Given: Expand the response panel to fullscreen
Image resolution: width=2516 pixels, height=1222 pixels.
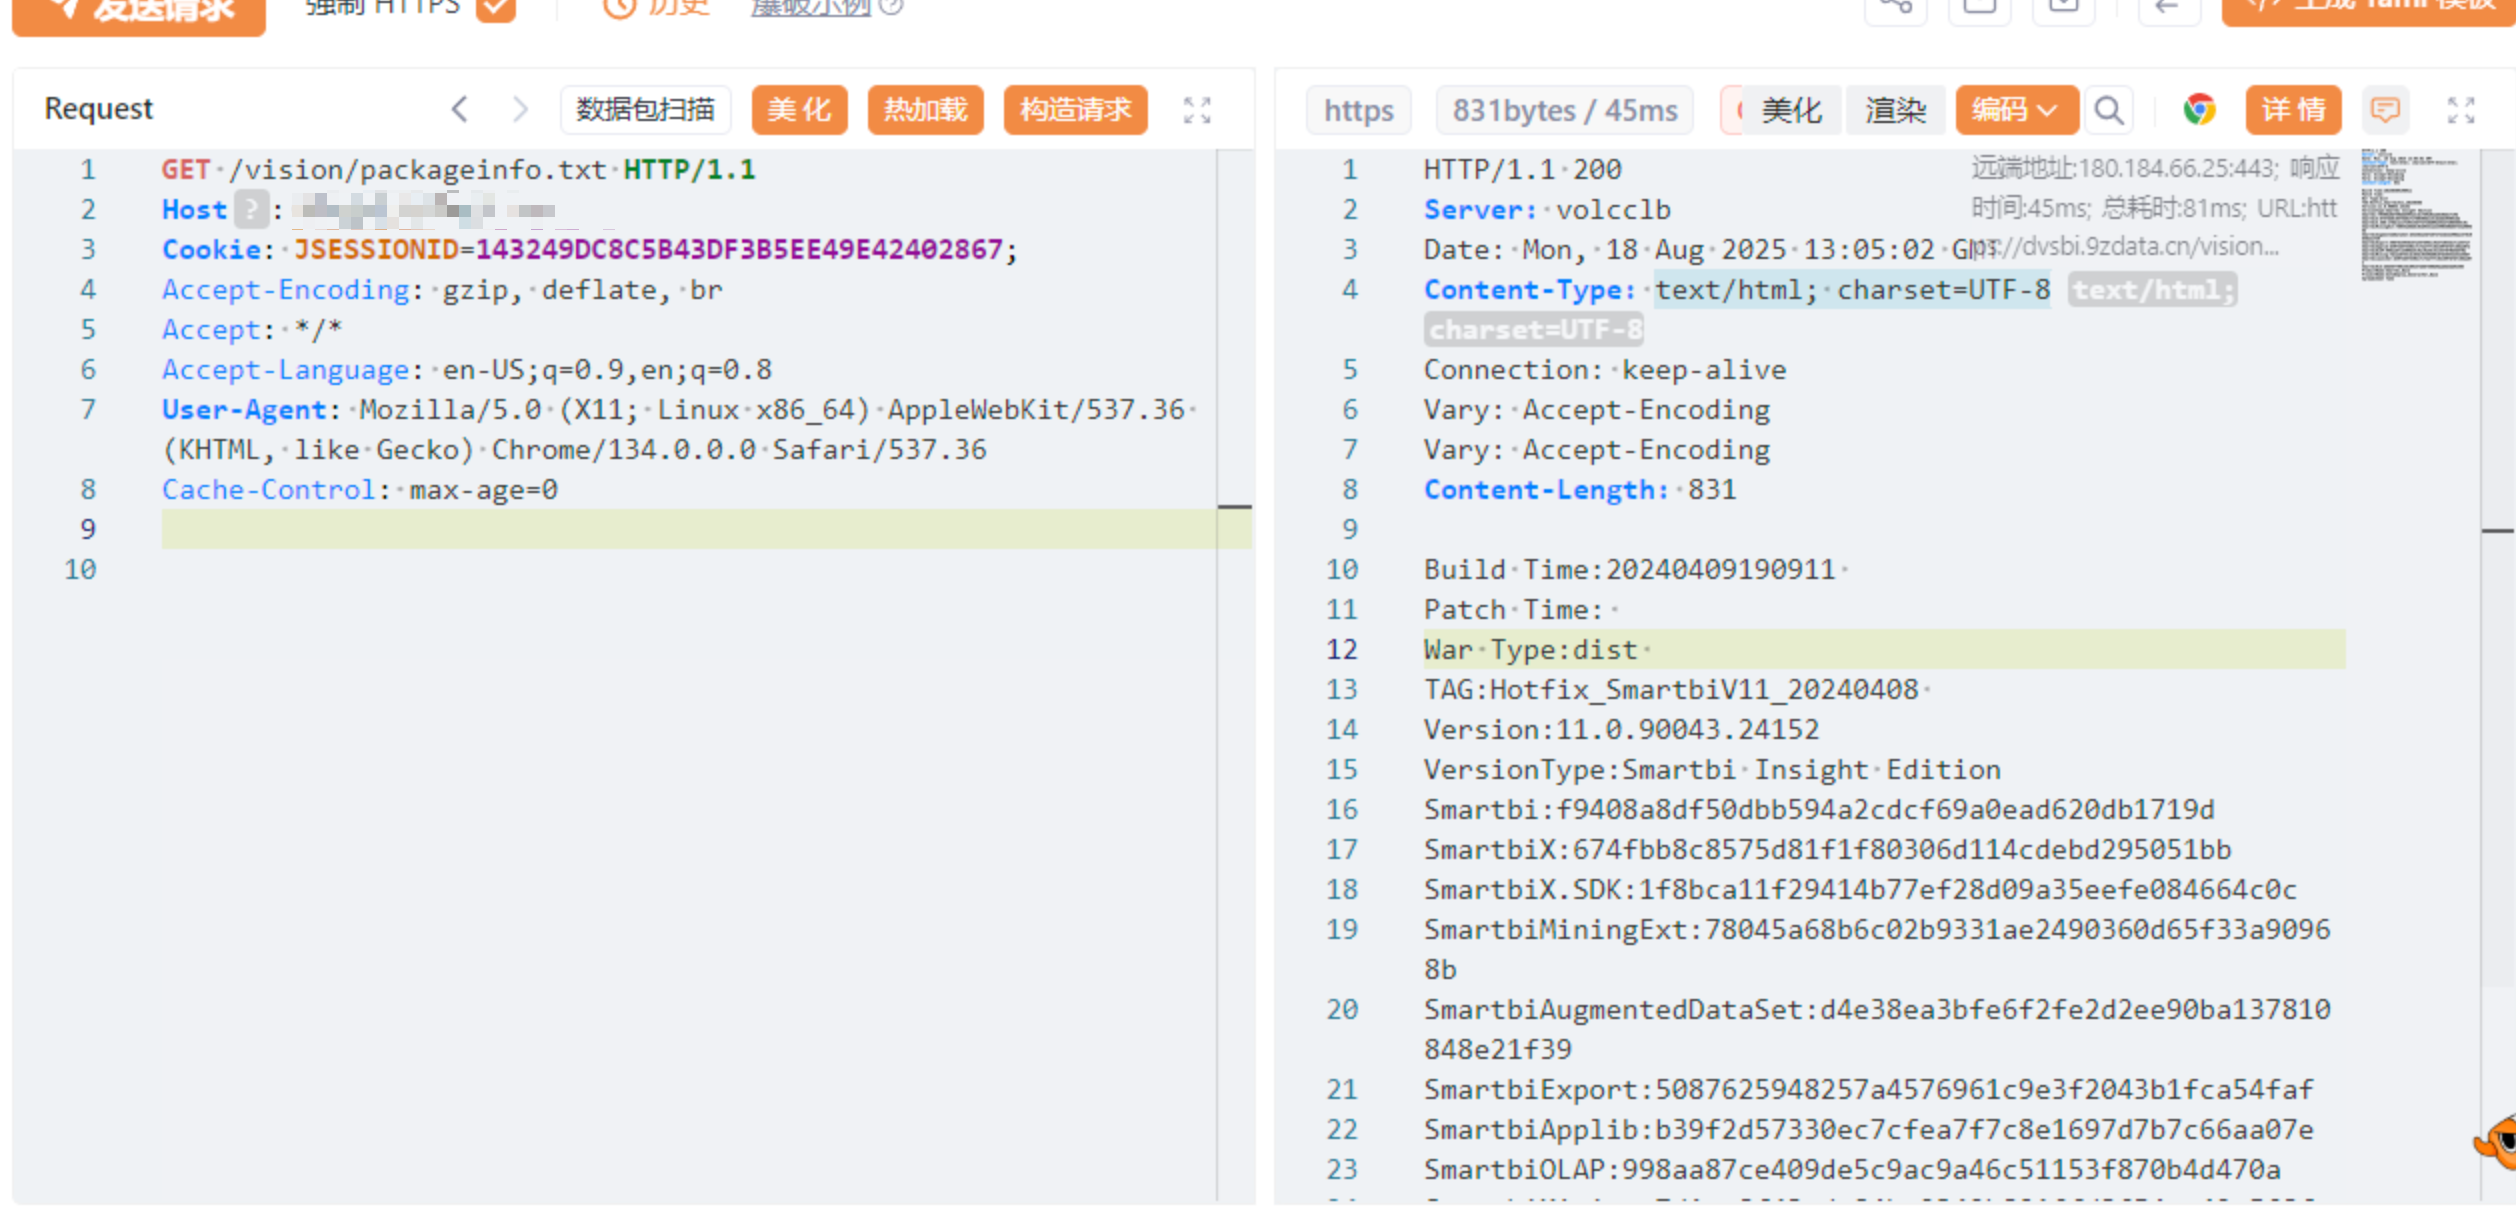Looking at the screenshot, I should coord(2461,110).
